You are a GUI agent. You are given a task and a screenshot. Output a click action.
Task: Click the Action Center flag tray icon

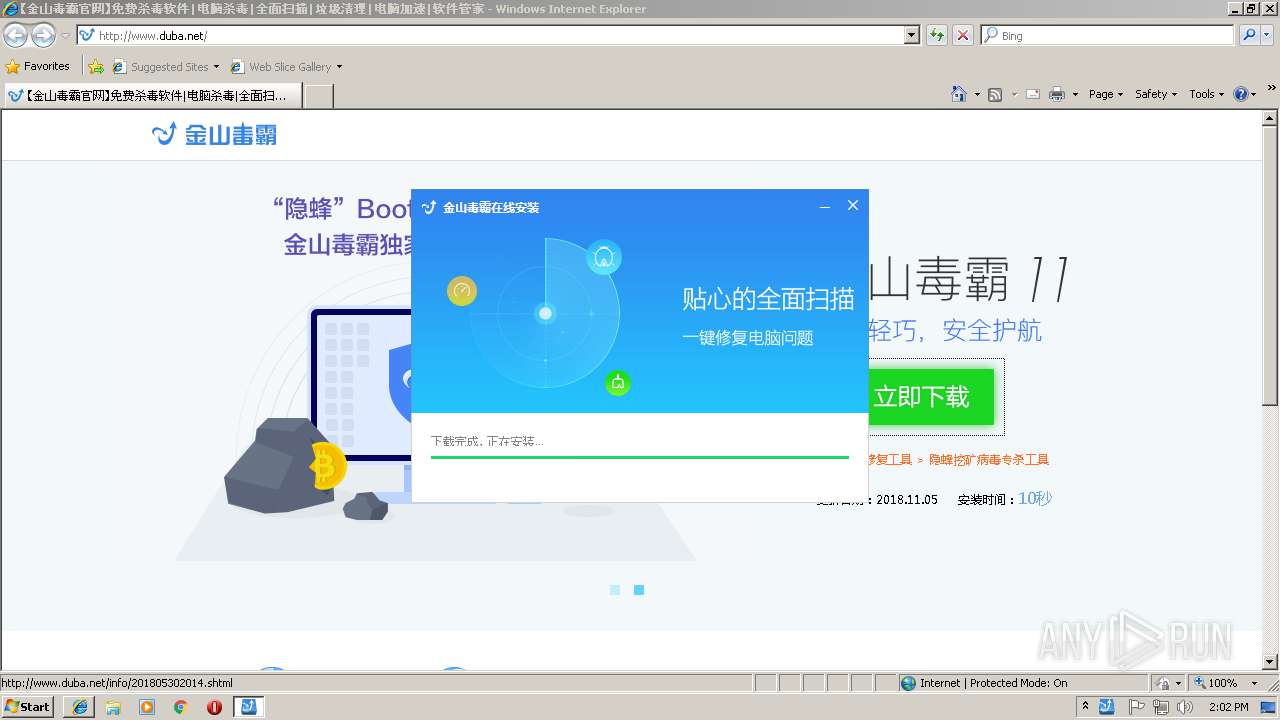(x=1137, y=707)
